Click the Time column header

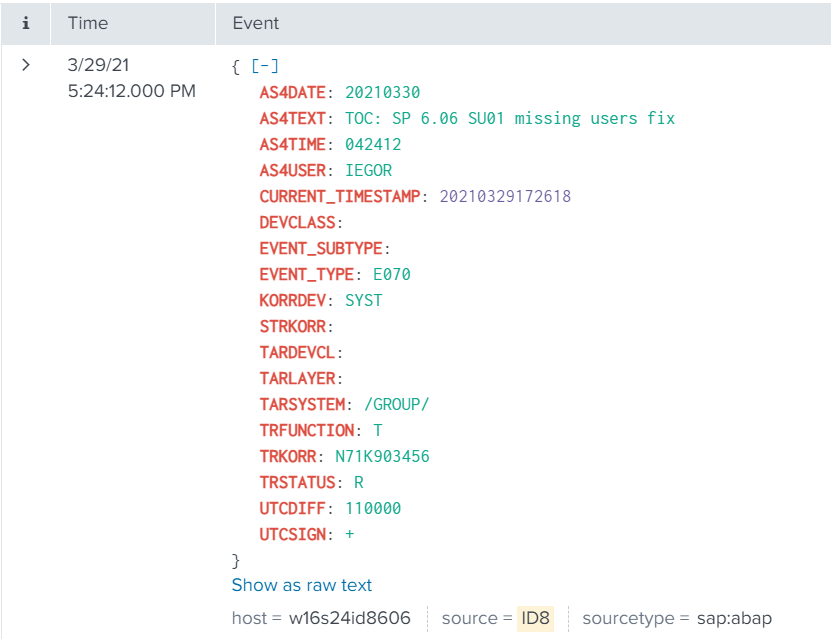88,23
